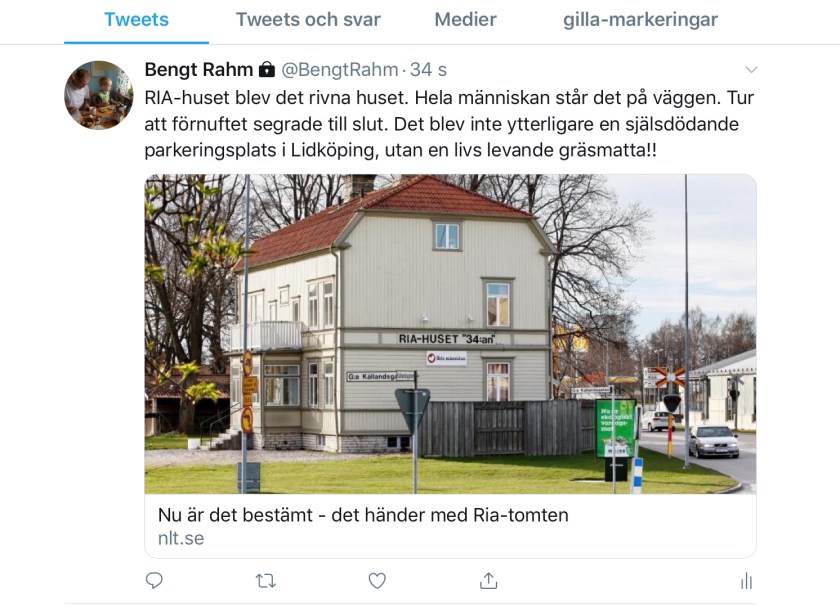Viewport: 840px width, 607px height.
Task: Visit the nlt.se source link
Action: pyautogui.click(x=181, y=538)
